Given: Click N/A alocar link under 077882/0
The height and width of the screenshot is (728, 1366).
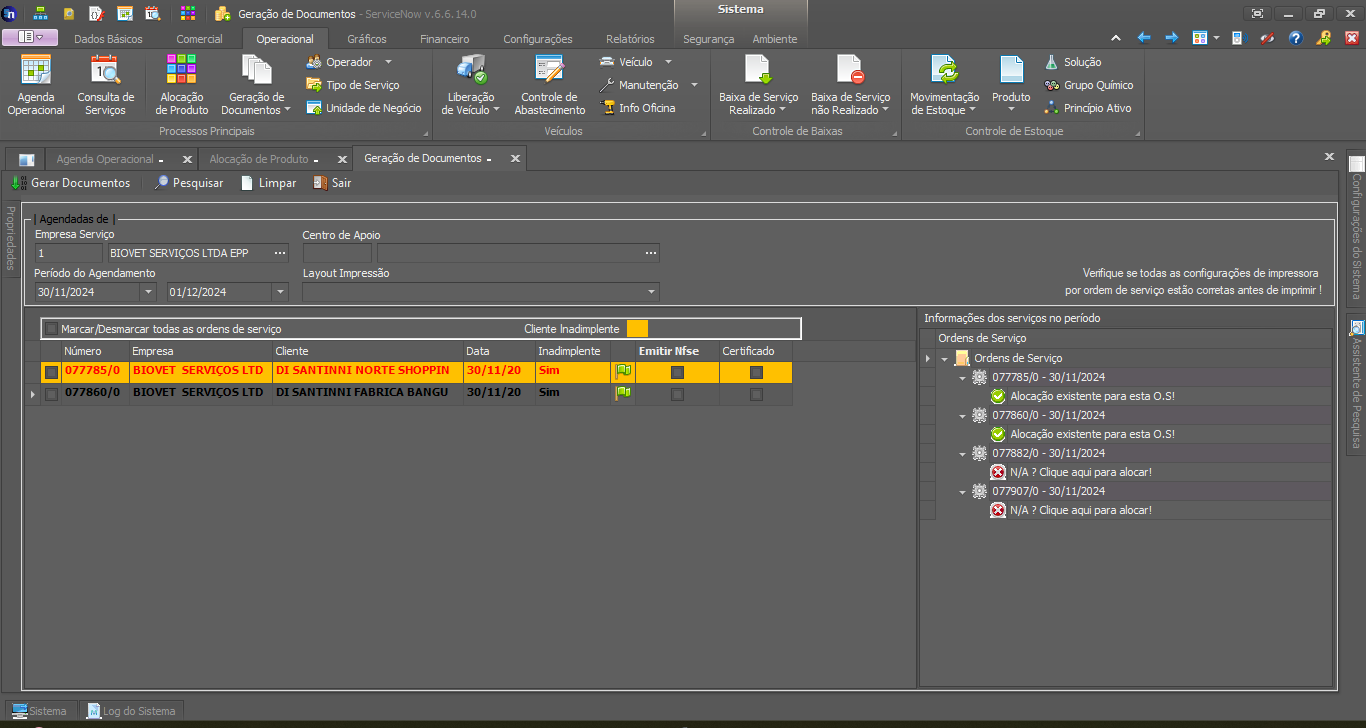Looking at the screenshot, I should coord(1080,472).
